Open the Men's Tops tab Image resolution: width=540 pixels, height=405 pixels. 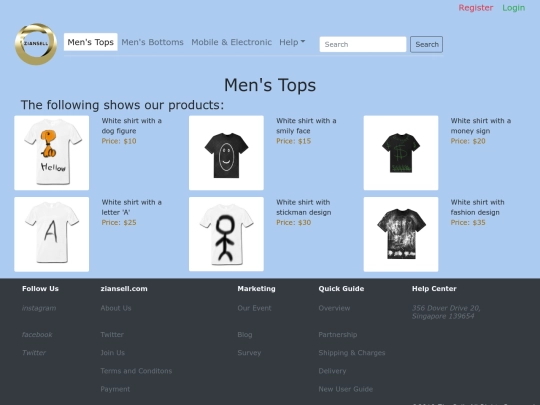coord(91,42)
